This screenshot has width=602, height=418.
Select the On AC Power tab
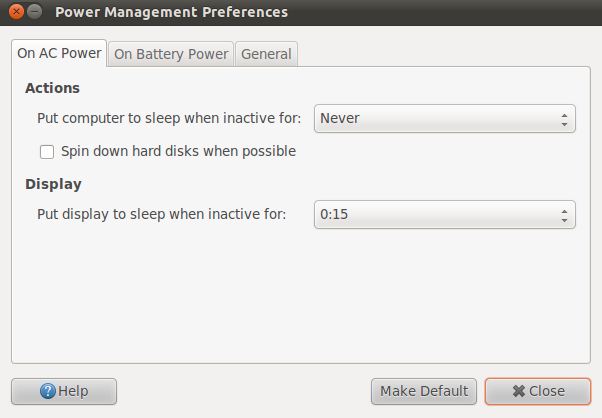click(x=59, y=54)
